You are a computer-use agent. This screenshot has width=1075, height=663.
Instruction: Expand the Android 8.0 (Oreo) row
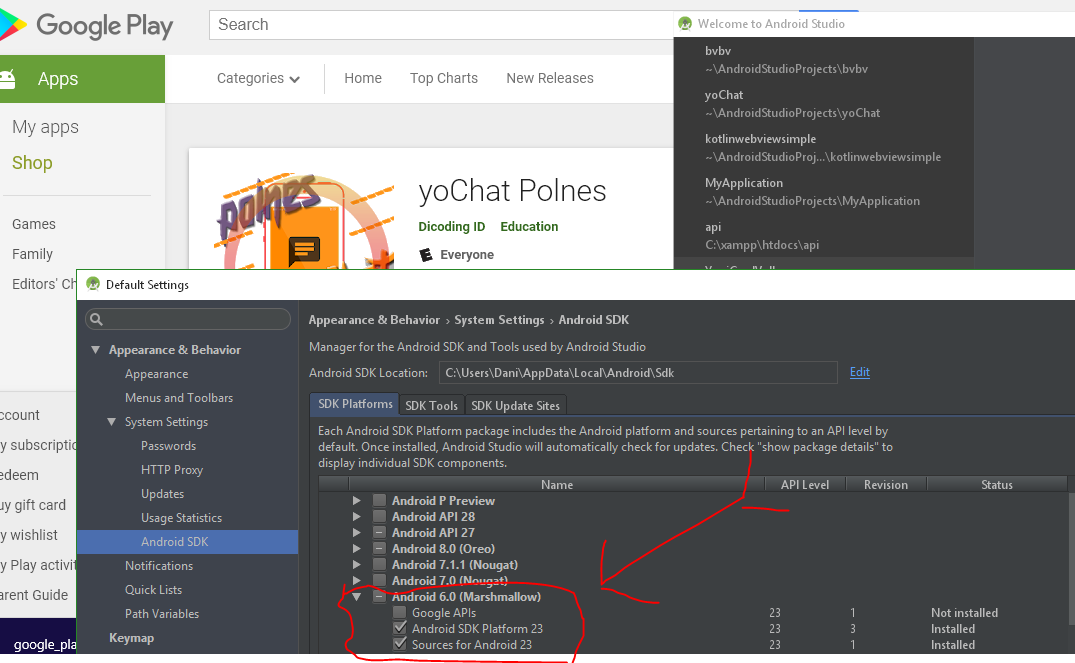pyautogui.click(x=357, y=549)
